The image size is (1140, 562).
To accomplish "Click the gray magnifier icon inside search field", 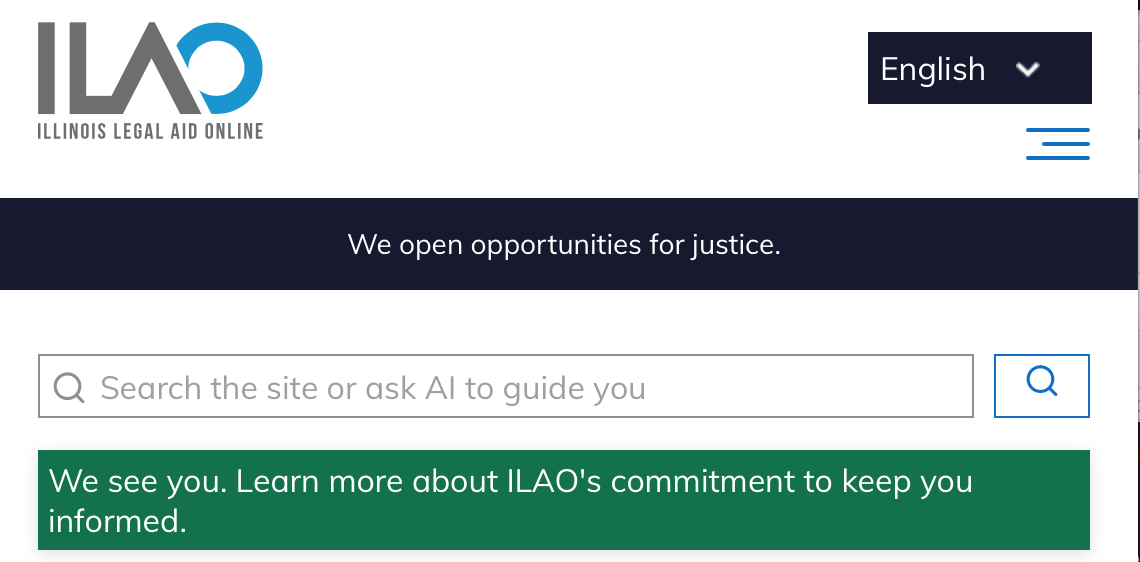I will (x=69, y=388).
